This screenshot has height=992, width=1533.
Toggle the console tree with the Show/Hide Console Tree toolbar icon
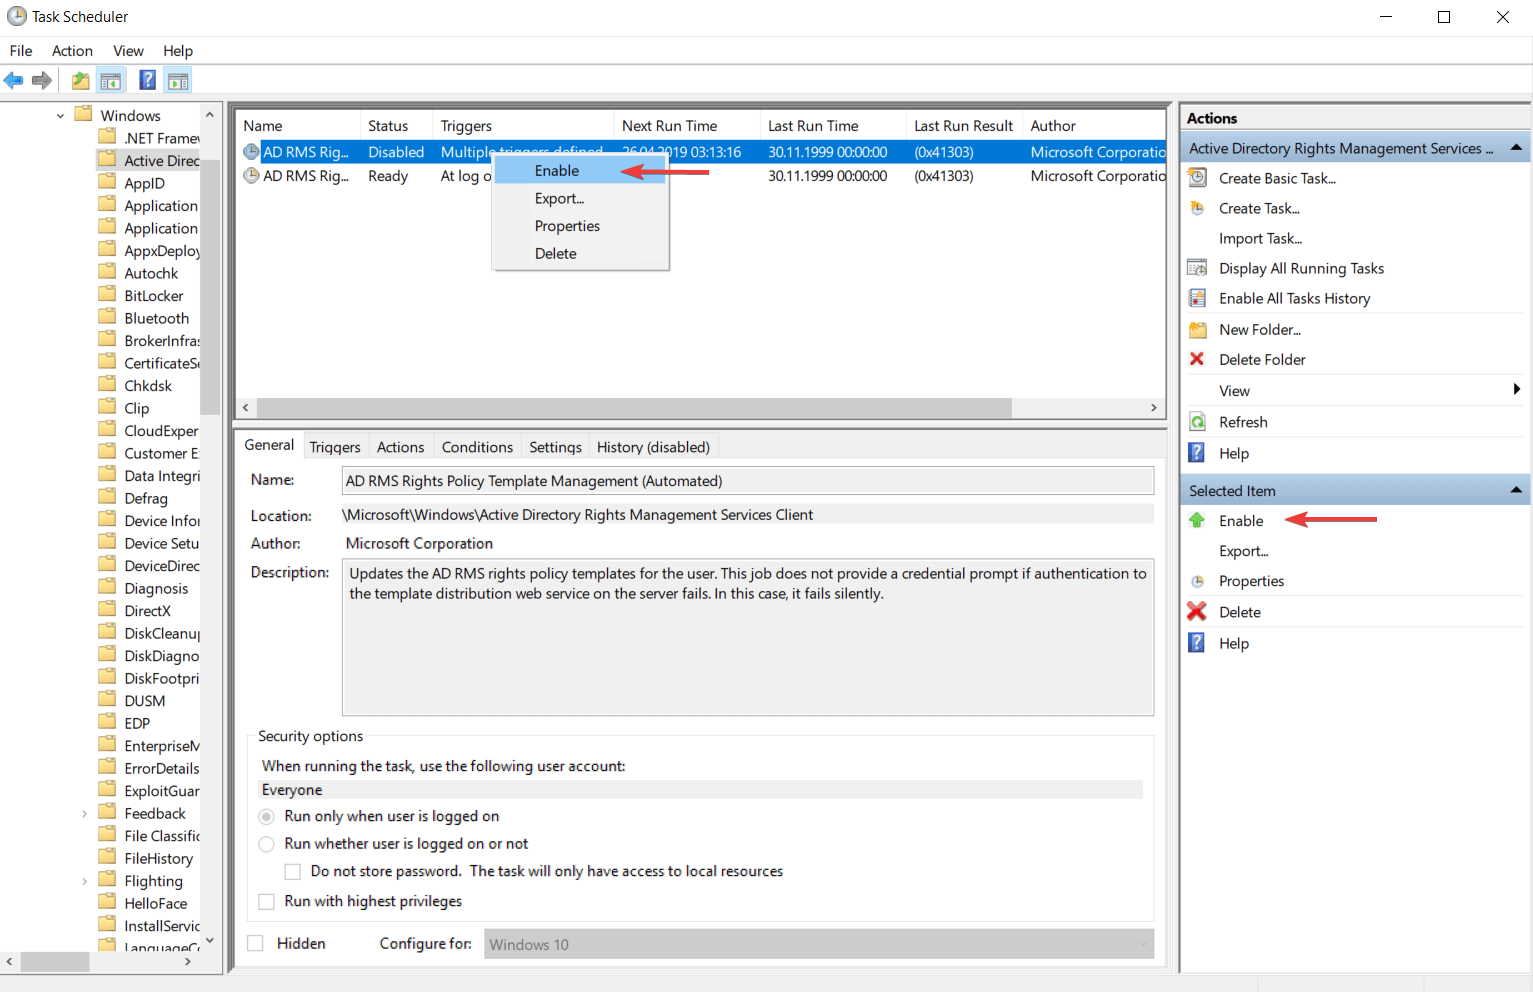pyautogui.click(x=110, y=80)
